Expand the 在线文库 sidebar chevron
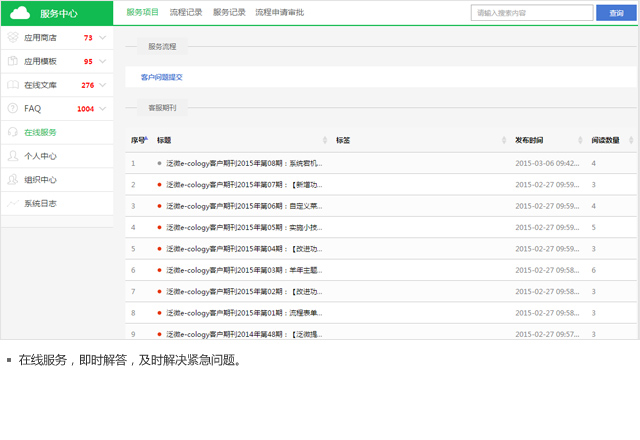This screenshot has height=440, width=640. (103, 85)
